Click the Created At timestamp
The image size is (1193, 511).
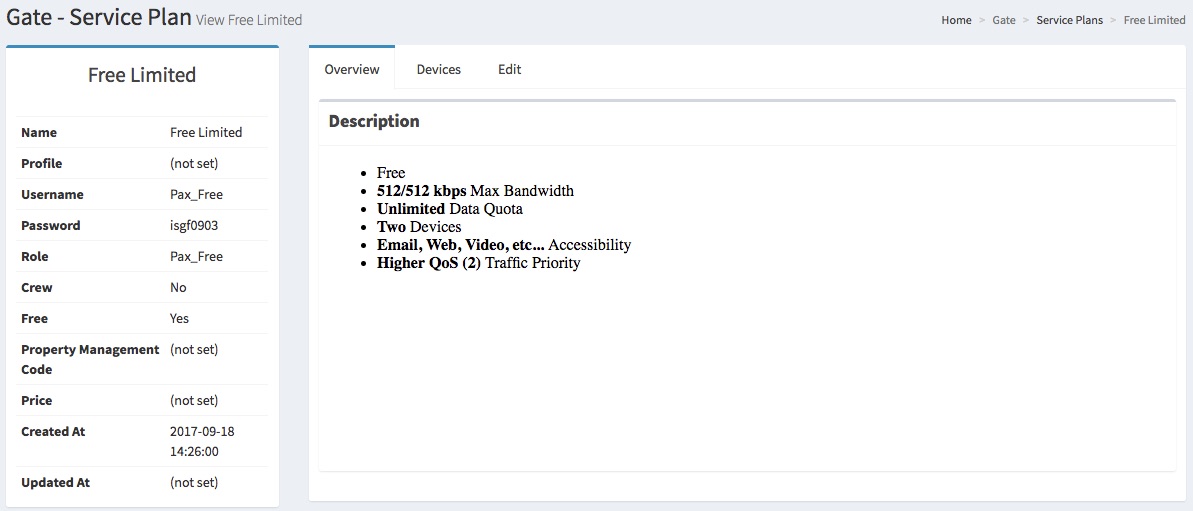pyautogui.click(x=202, y=441)
